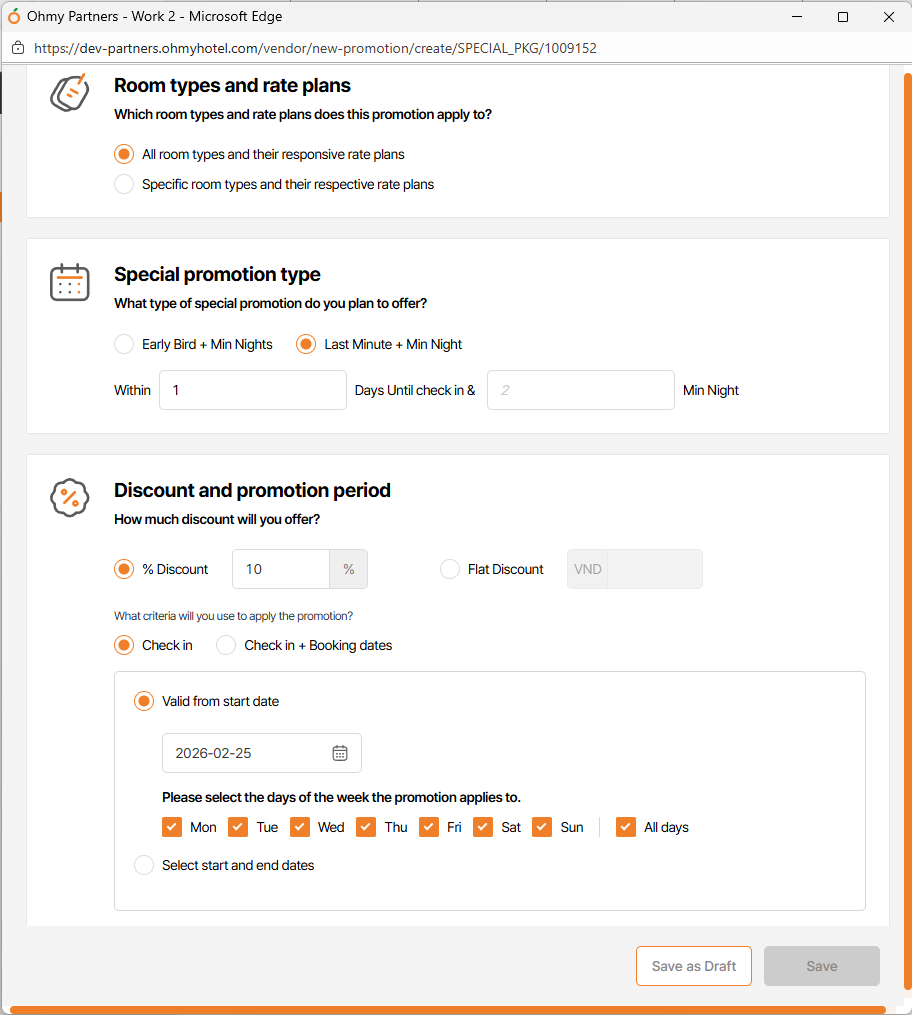Pick Select start and end dates option
This screenshot has height=1015, width=912.
144,865
